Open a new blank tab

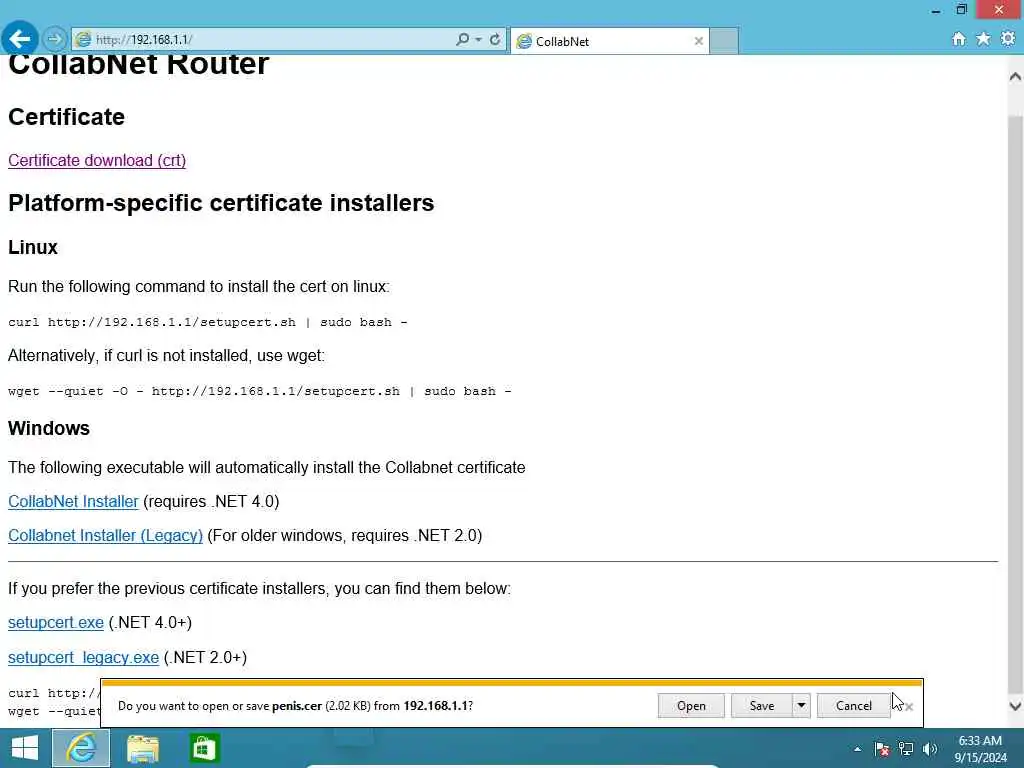pyautogui.click(x=724, y=40)
